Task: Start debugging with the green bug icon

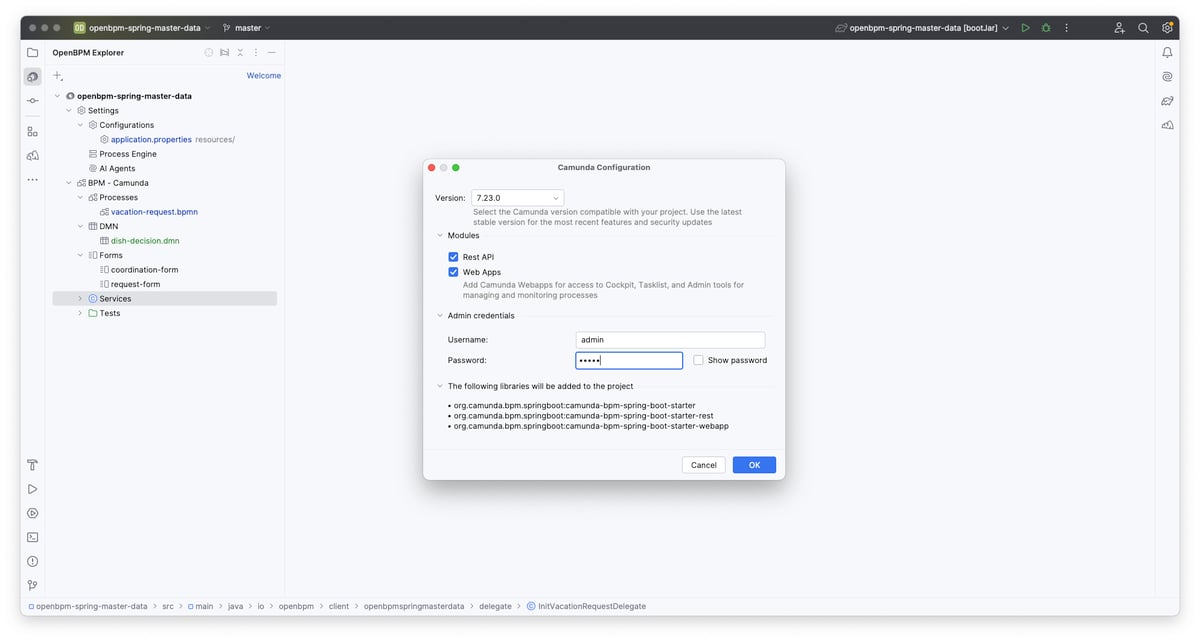Action: [x=1046, y=28]
